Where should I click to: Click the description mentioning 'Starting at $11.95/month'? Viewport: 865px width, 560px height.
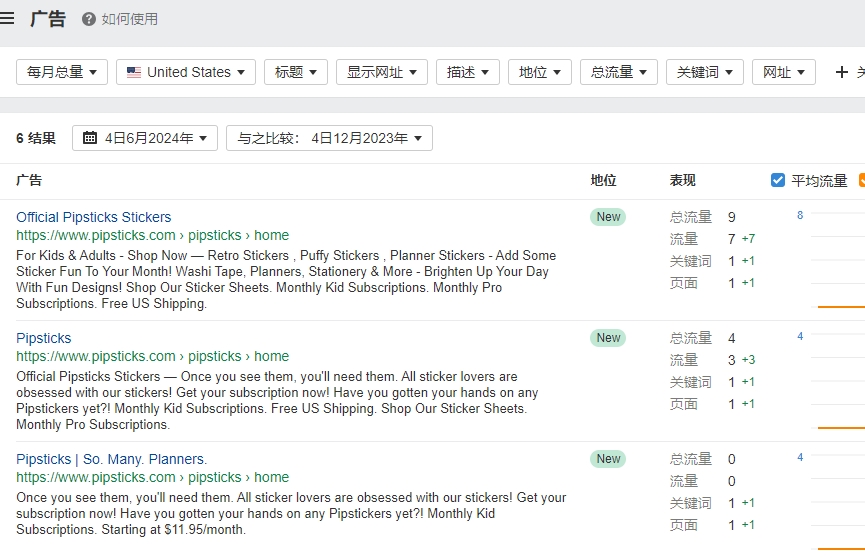click(x=291, y=513)
